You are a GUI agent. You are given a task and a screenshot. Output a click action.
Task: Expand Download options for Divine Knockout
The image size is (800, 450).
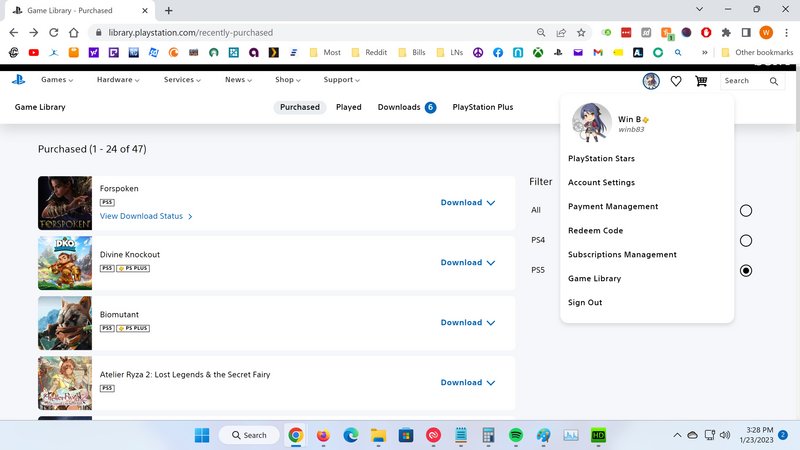[x=468, y=262]
